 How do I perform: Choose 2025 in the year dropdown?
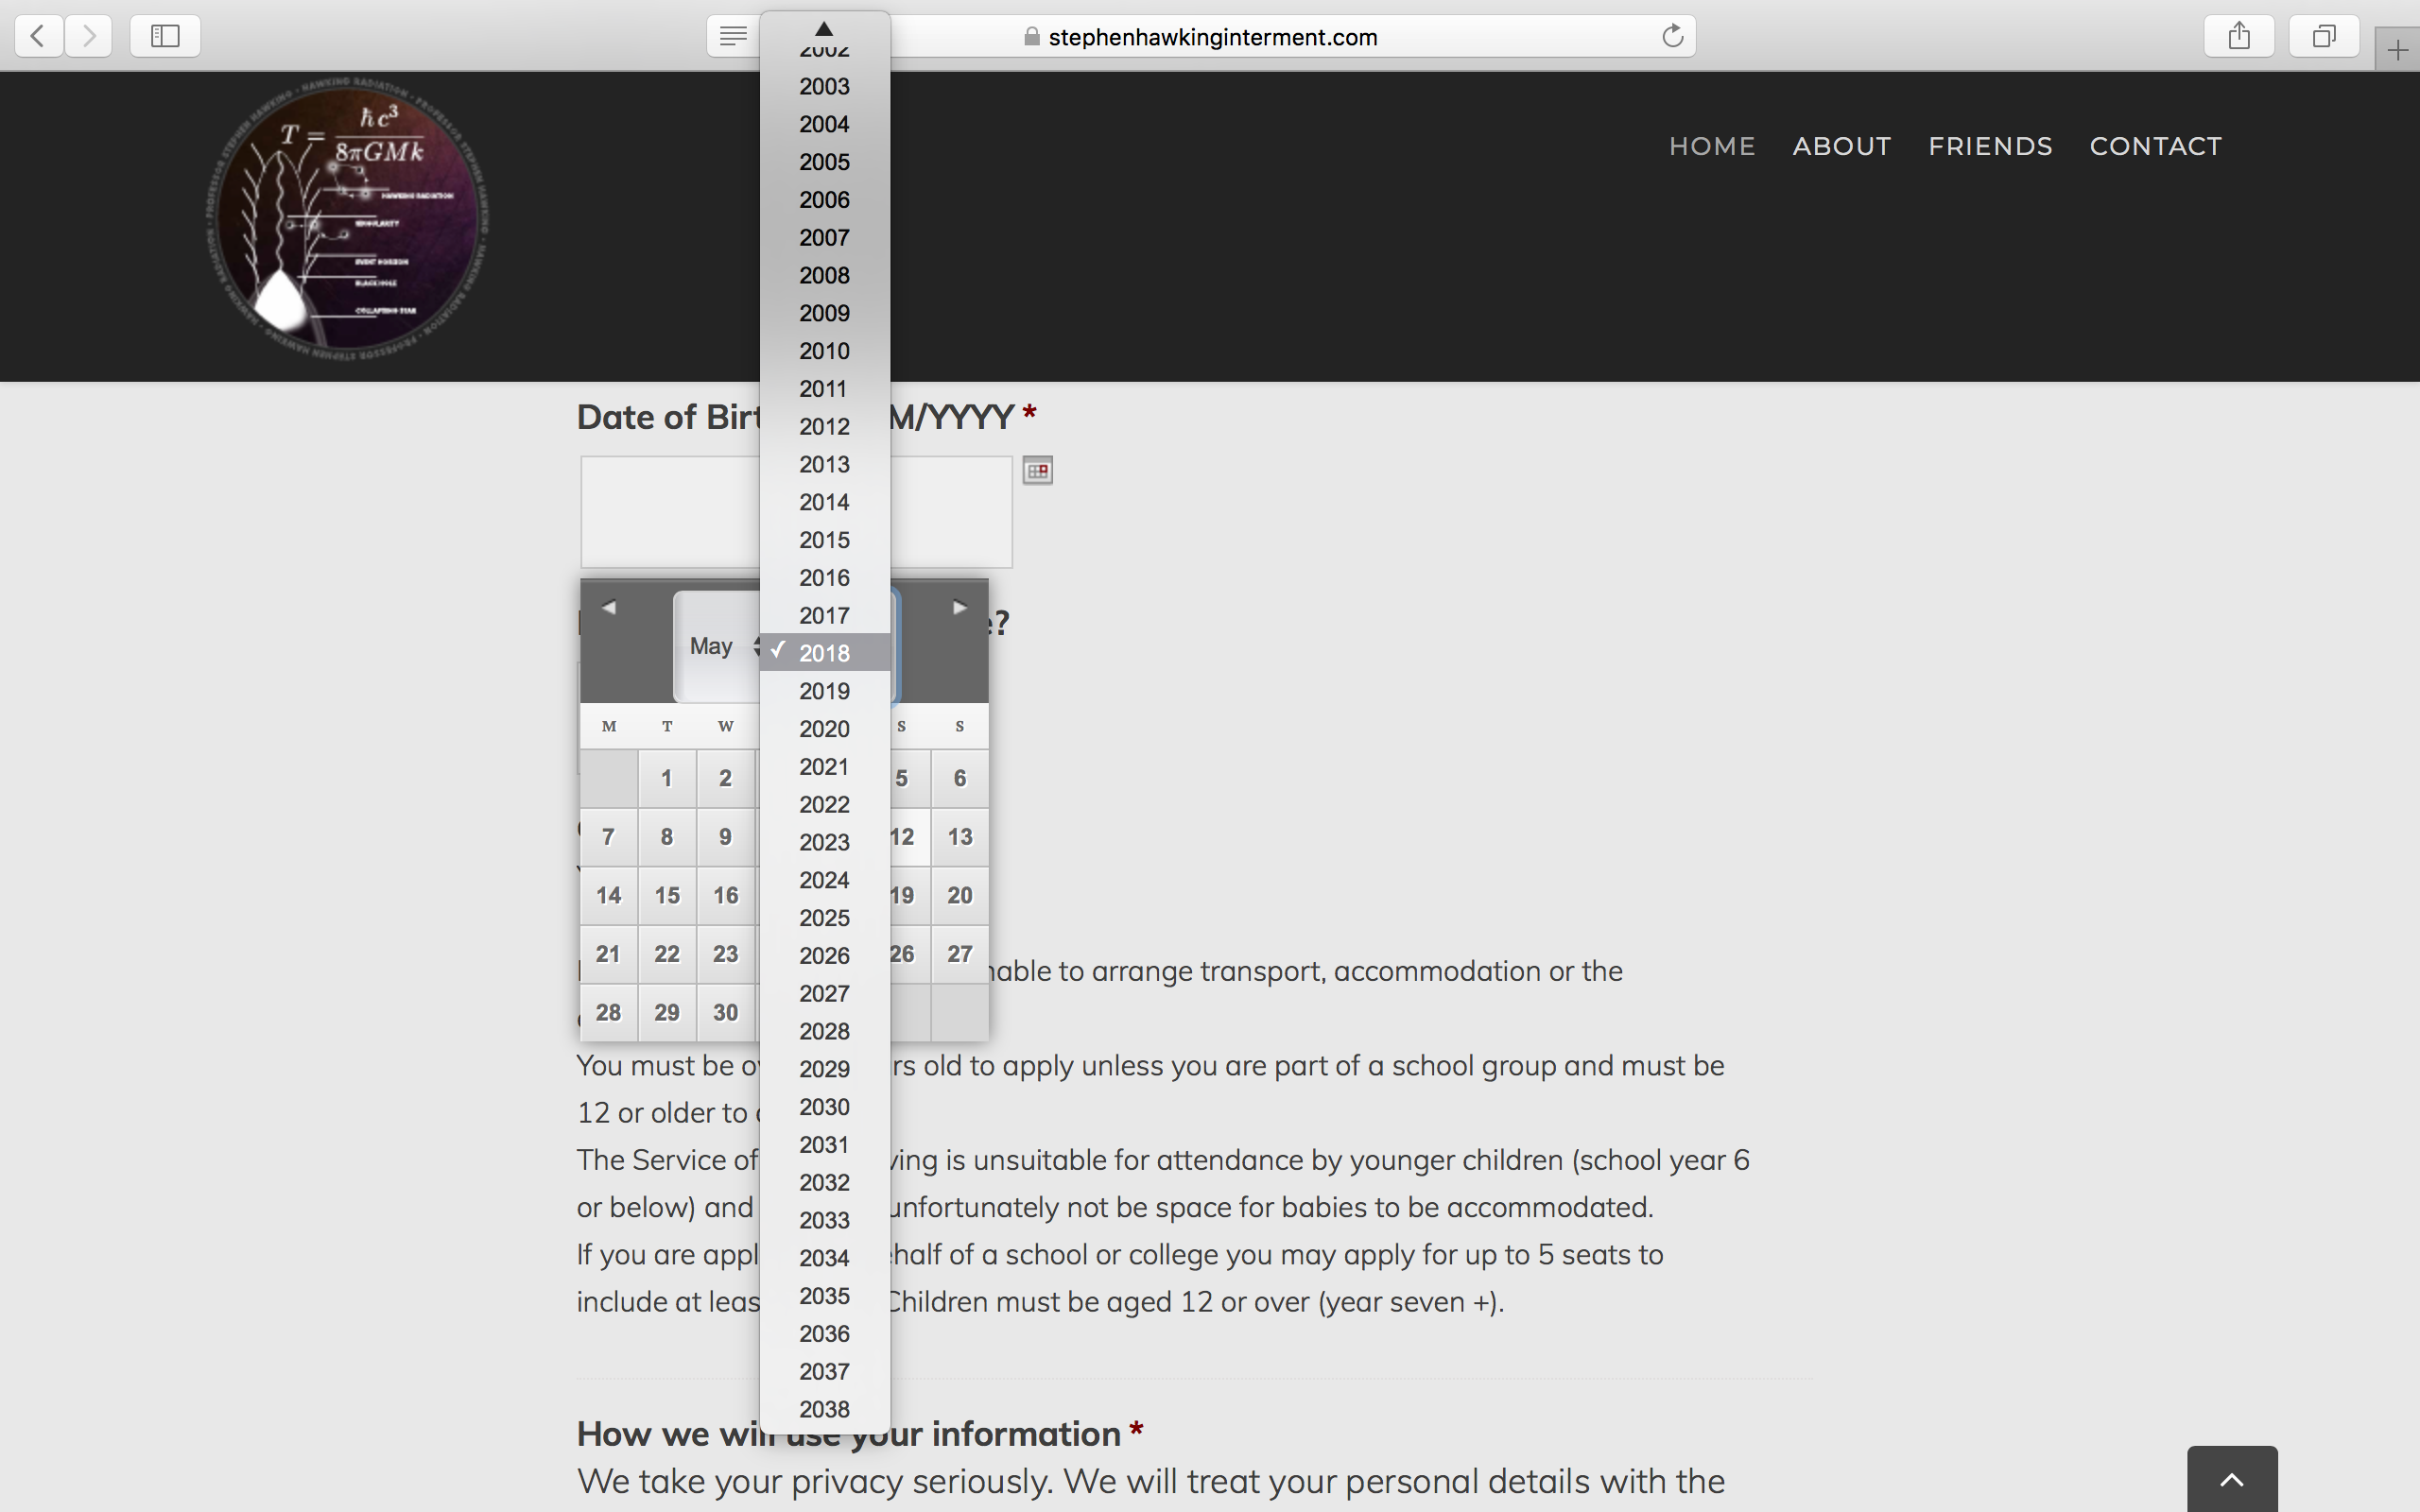coord(824,918)
